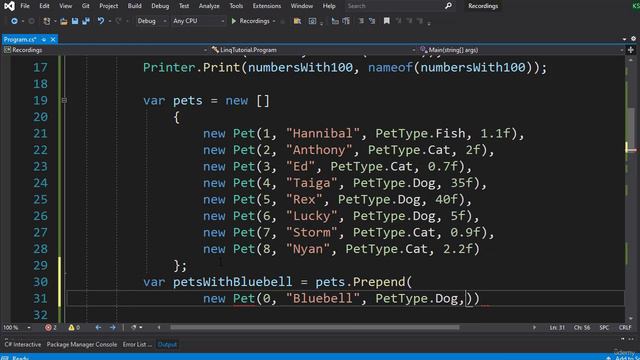The image size is (640, 360).
Task: Click the Increase Indent toolbar icon
Action: [346, 21]
